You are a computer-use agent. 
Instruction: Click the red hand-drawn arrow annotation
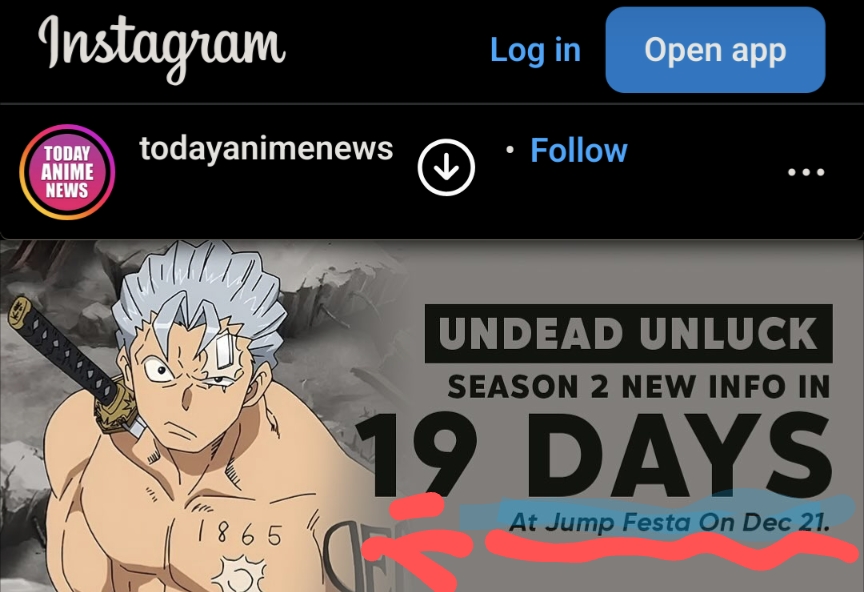pos(419,539)
